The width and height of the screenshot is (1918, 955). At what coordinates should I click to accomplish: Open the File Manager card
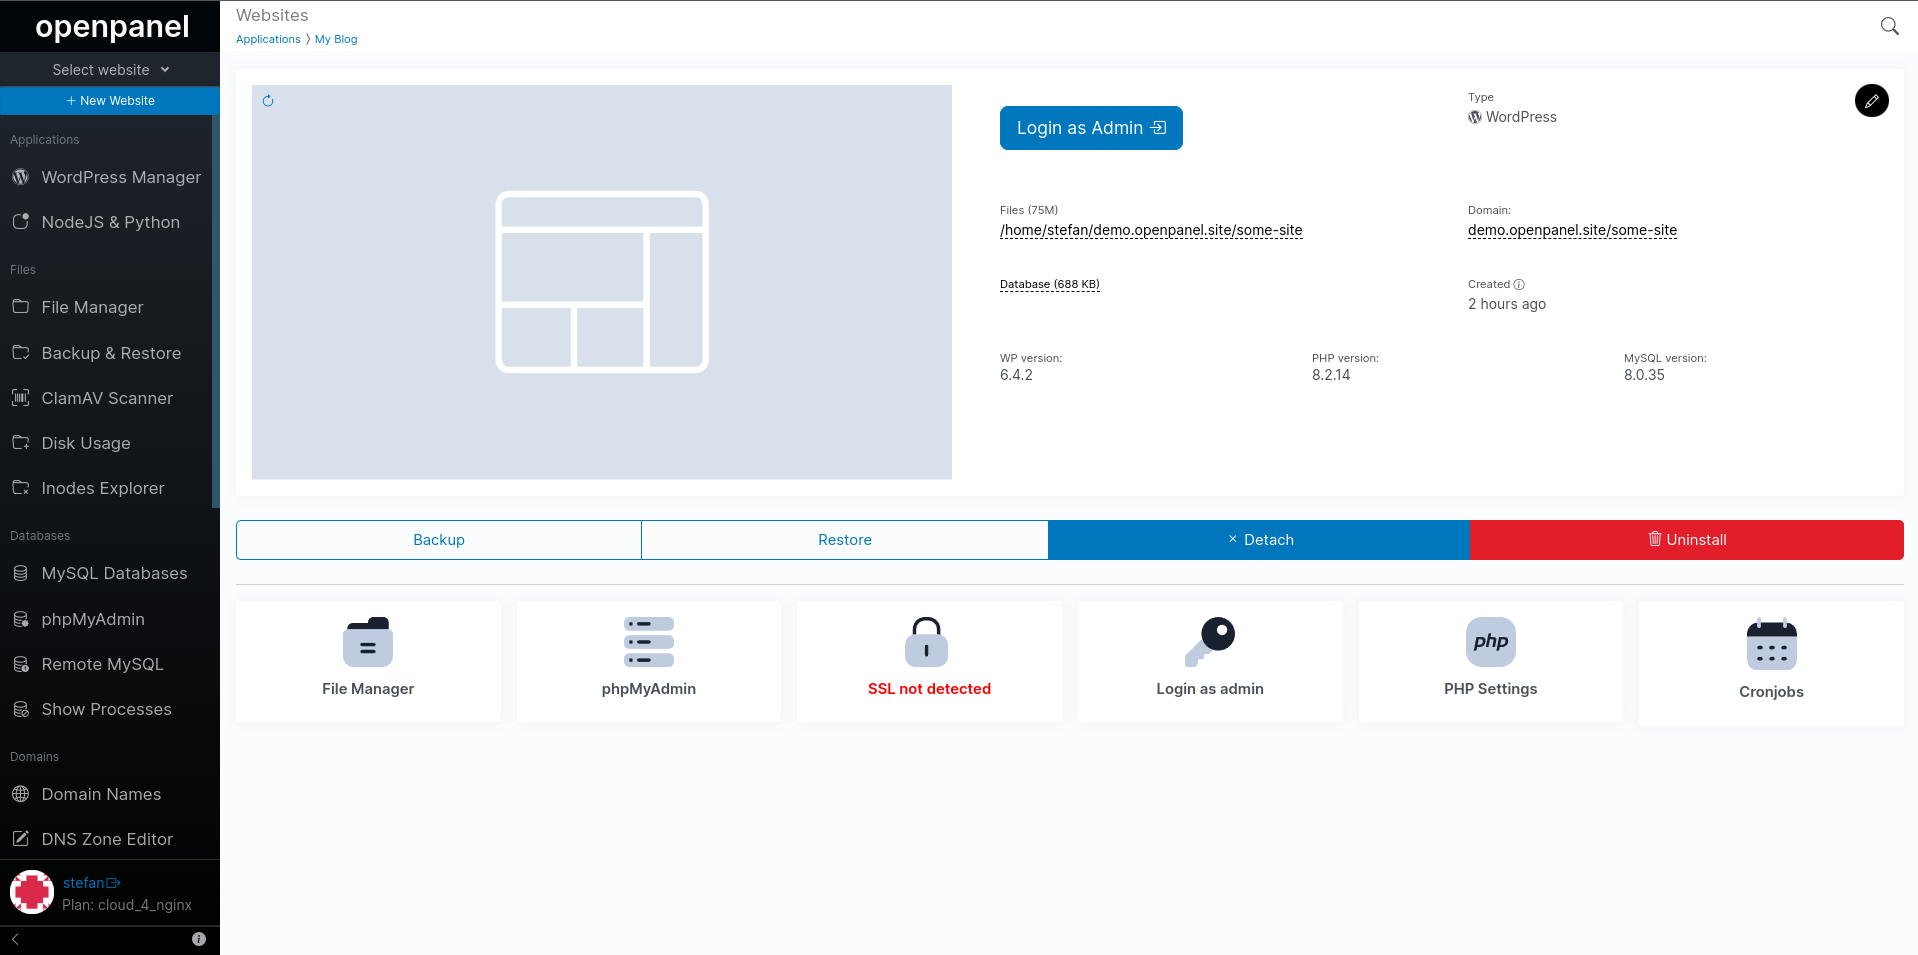coord(368,661)
